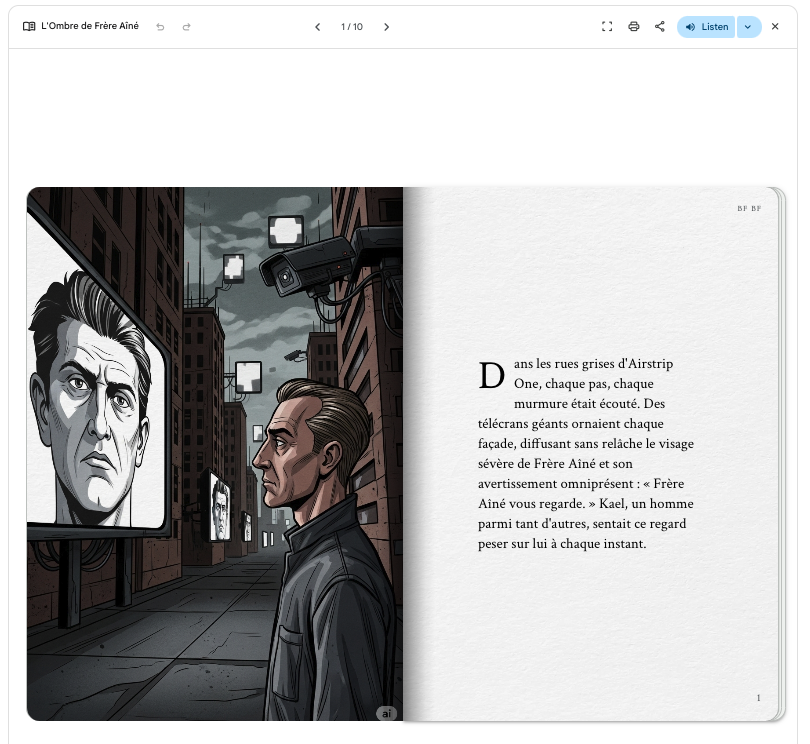The image size is (810, 744).
Task: Enter fullscreen view
Action: [x=607, y=27]
